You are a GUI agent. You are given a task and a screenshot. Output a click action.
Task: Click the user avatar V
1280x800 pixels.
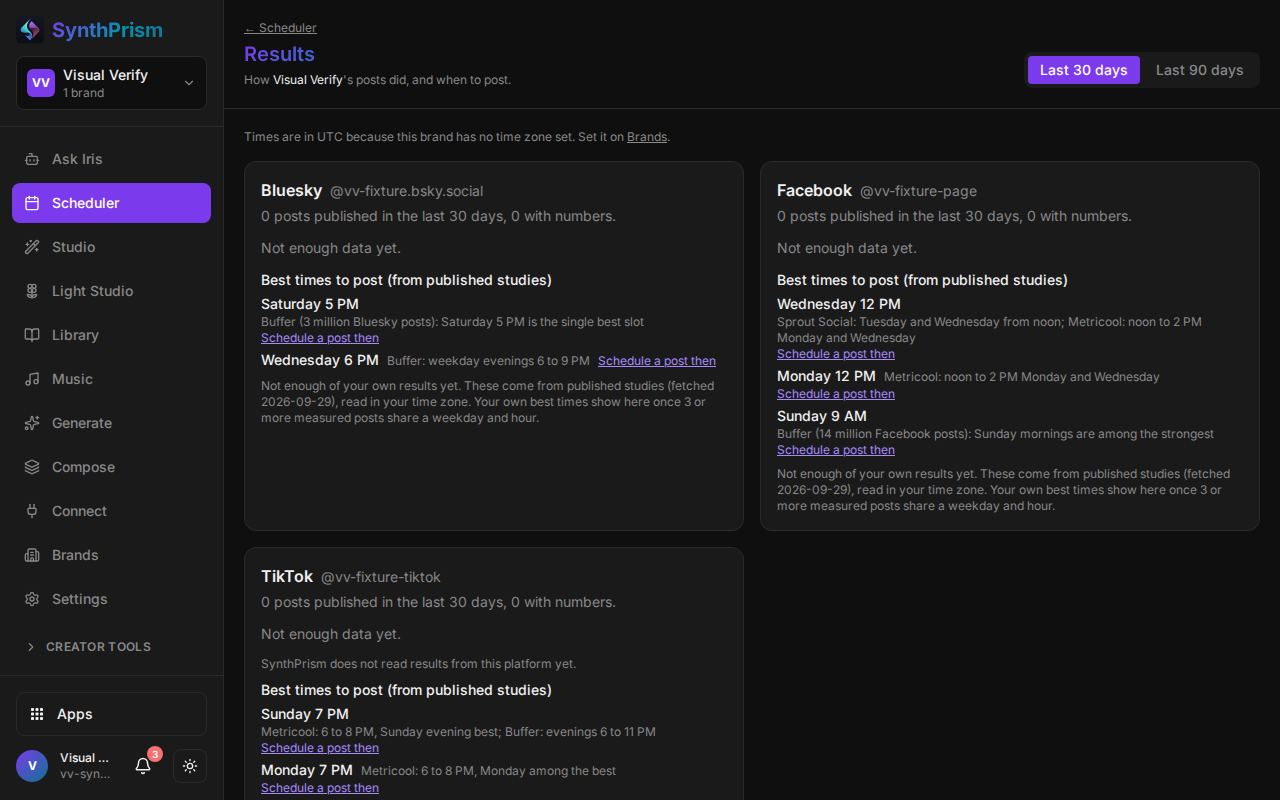click(x=32, y=766)
